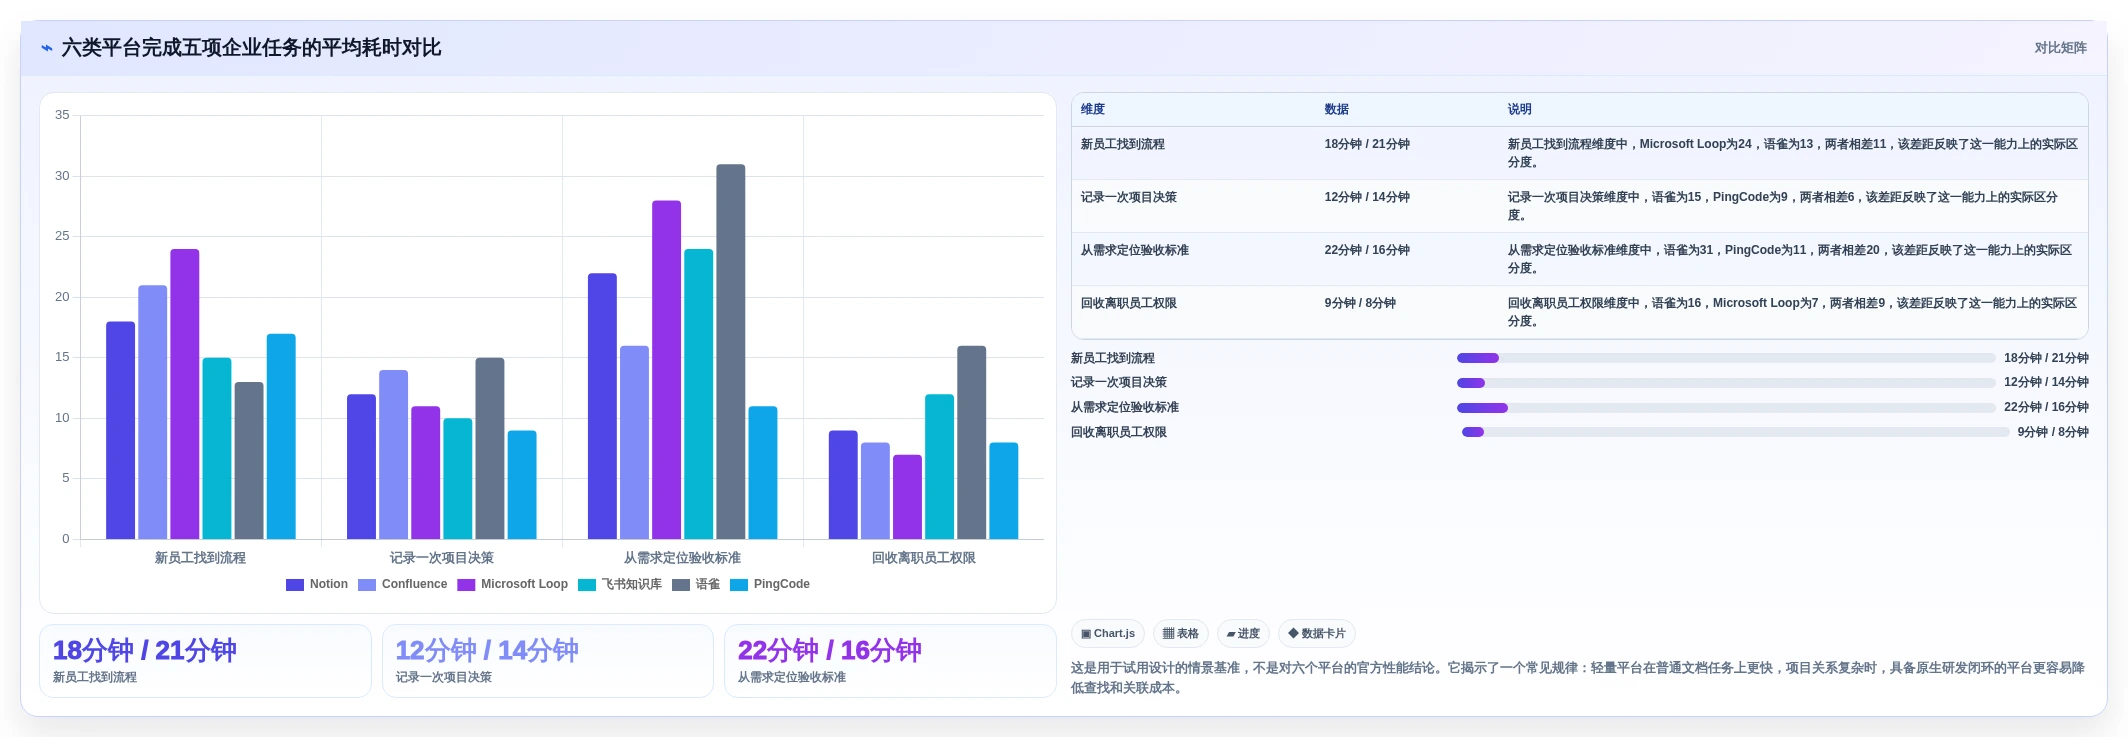Open the 18分钟 / 21分钟 summary card
Screen dimensions: 2128x737
tap(205, 661)
